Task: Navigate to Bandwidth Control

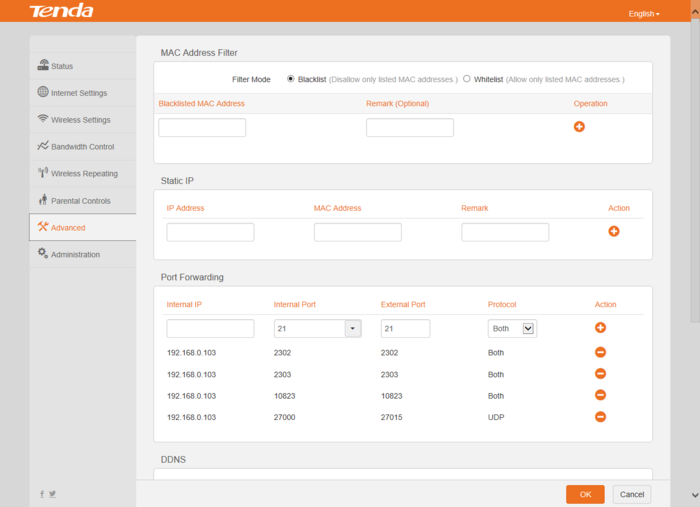Action: (83, 146)
